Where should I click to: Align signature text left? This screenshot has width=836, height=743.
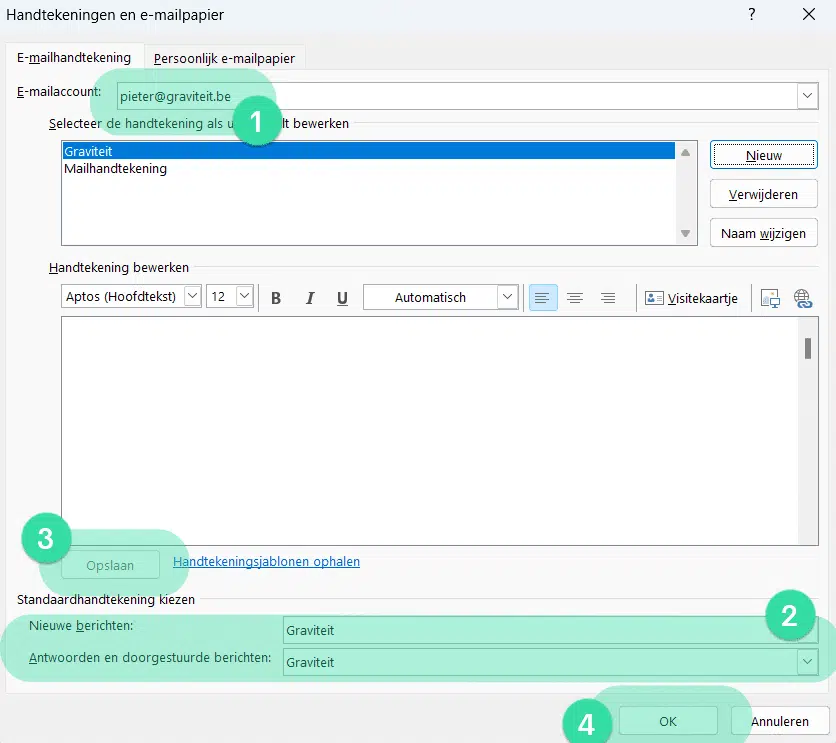543,297
